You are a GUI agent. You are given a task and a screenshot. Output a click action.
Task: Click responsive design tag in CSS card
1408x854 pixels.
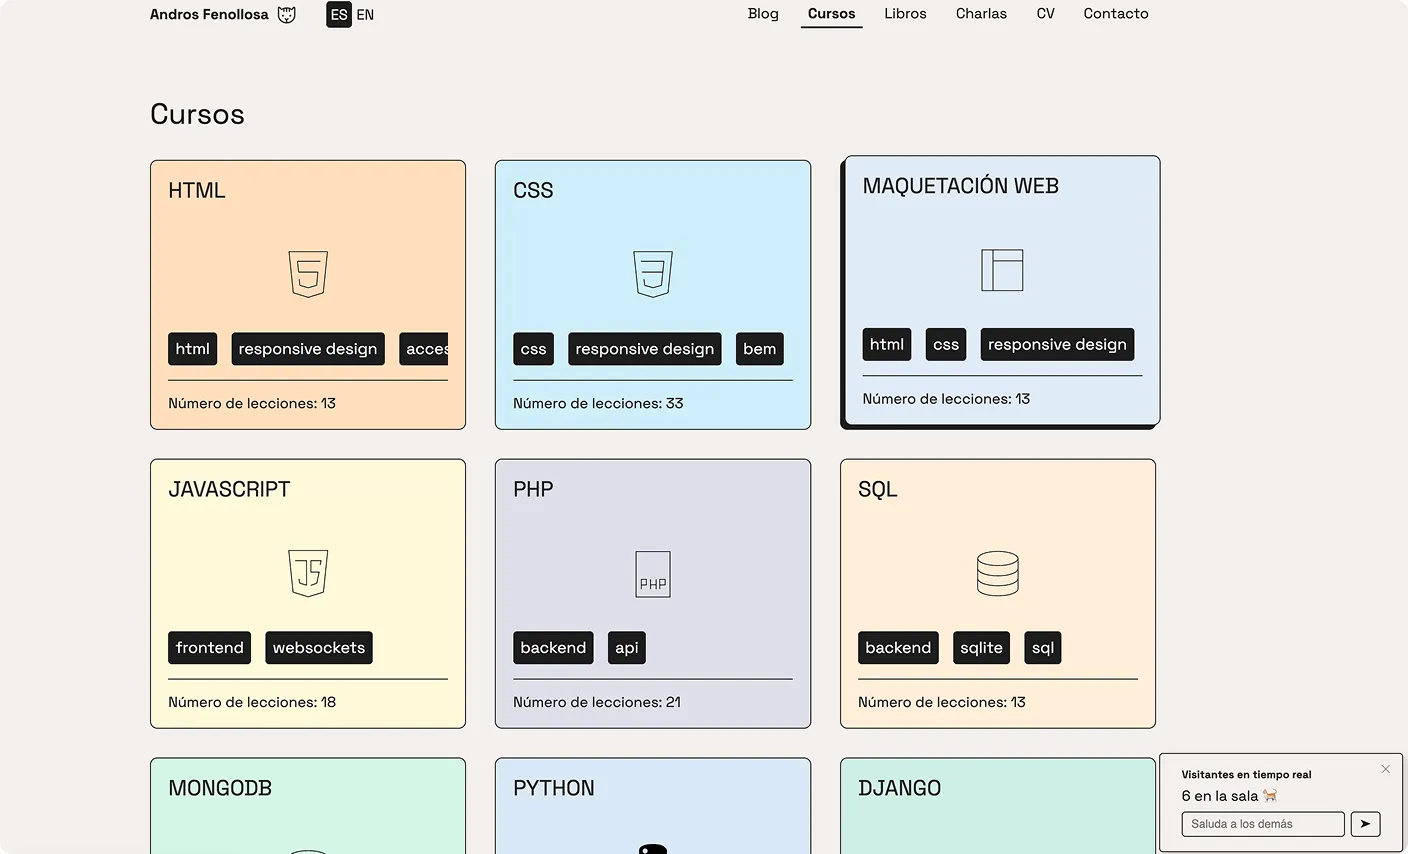click(645, 349)
